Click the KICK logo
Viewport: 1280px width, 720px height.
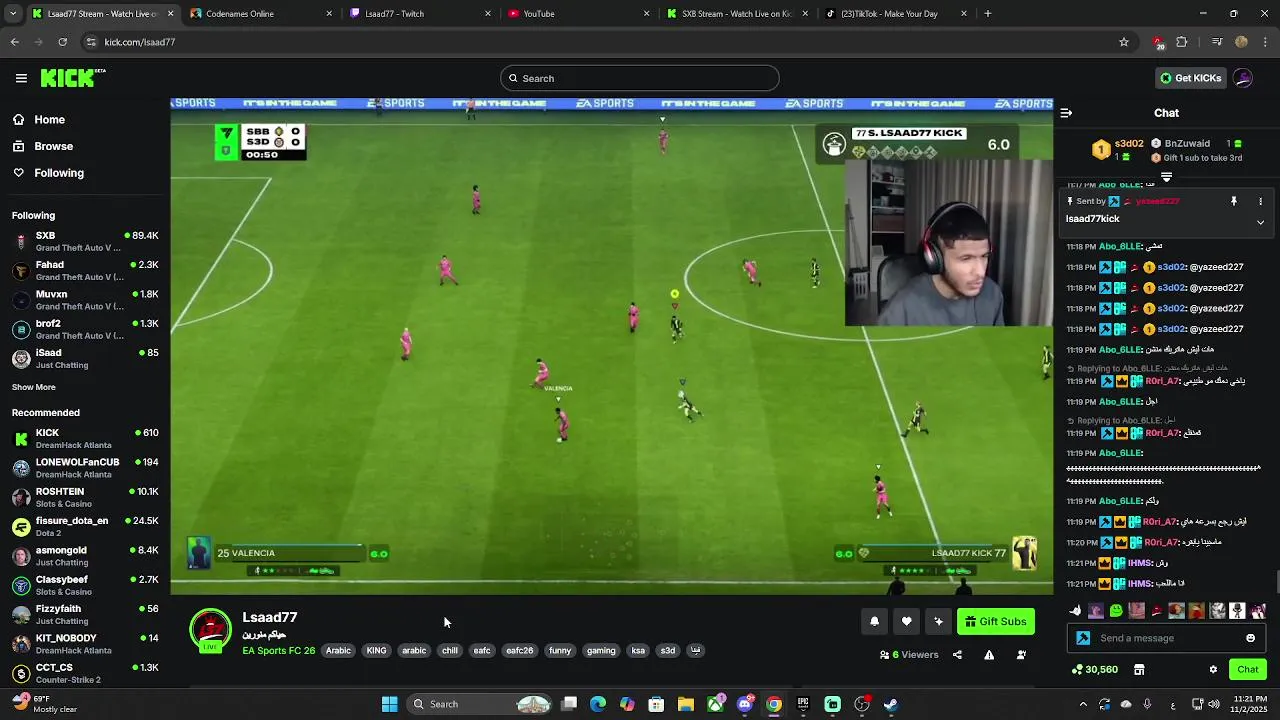coord(72,78)
